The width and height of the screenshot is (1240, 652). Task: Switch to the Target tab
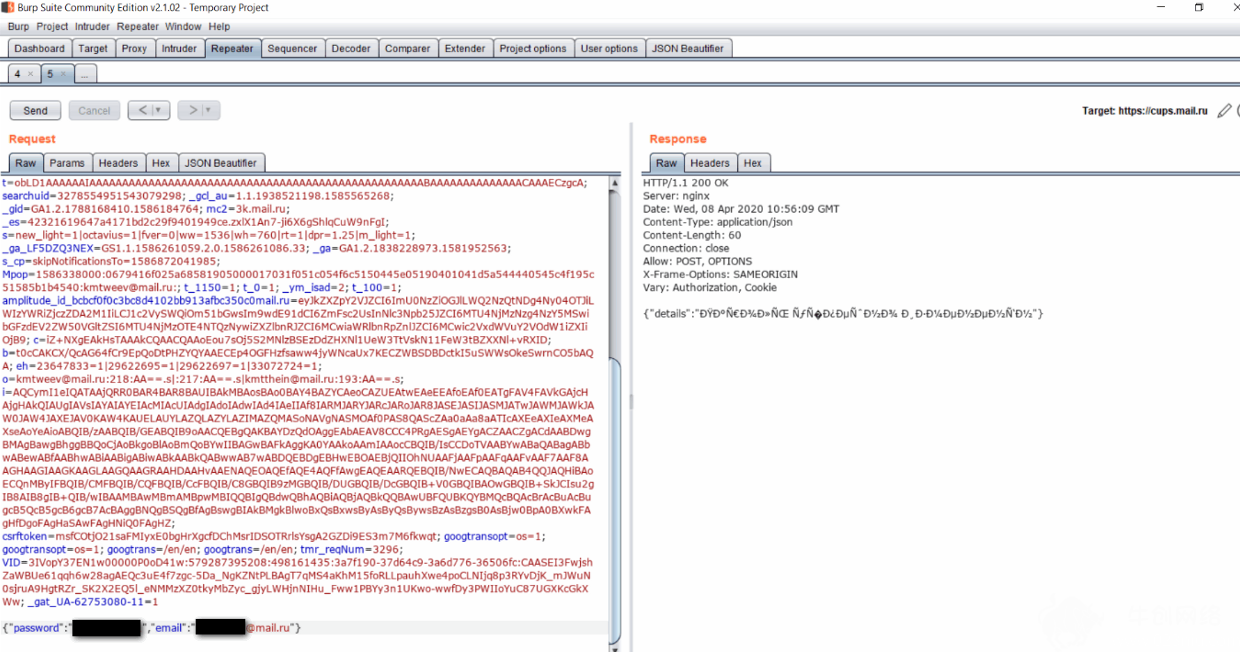click(93, 48)
